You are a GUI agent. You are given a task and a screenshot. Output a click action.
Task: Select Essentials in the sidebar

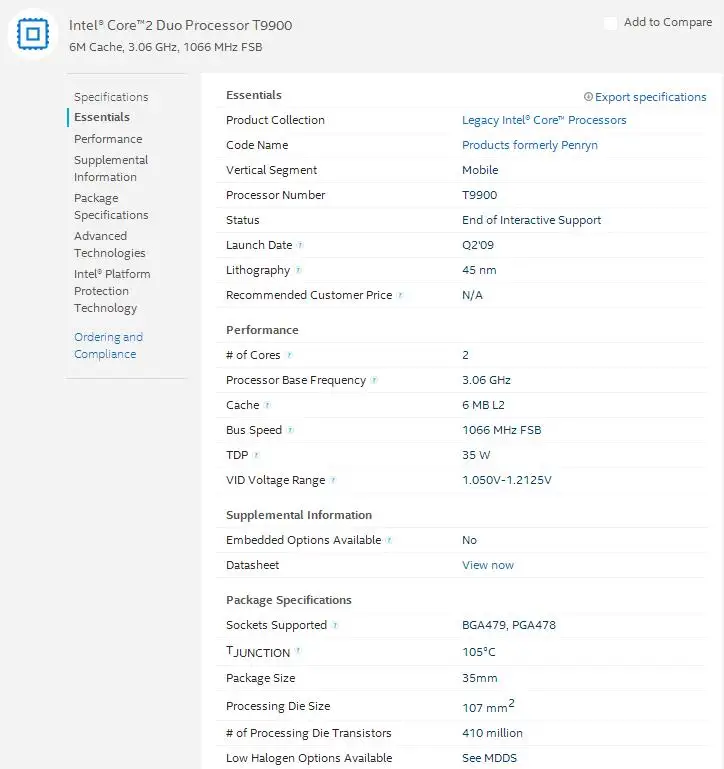click(102, 117)
